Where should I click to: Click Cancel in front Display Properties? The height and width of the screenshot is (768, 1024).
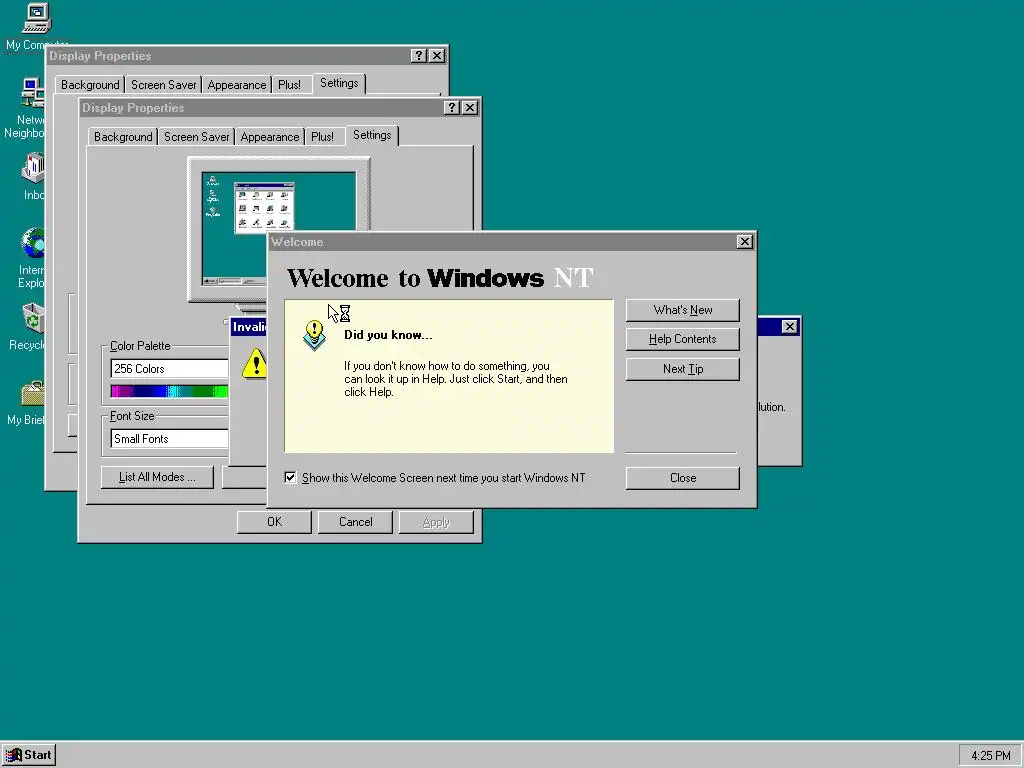355,522
